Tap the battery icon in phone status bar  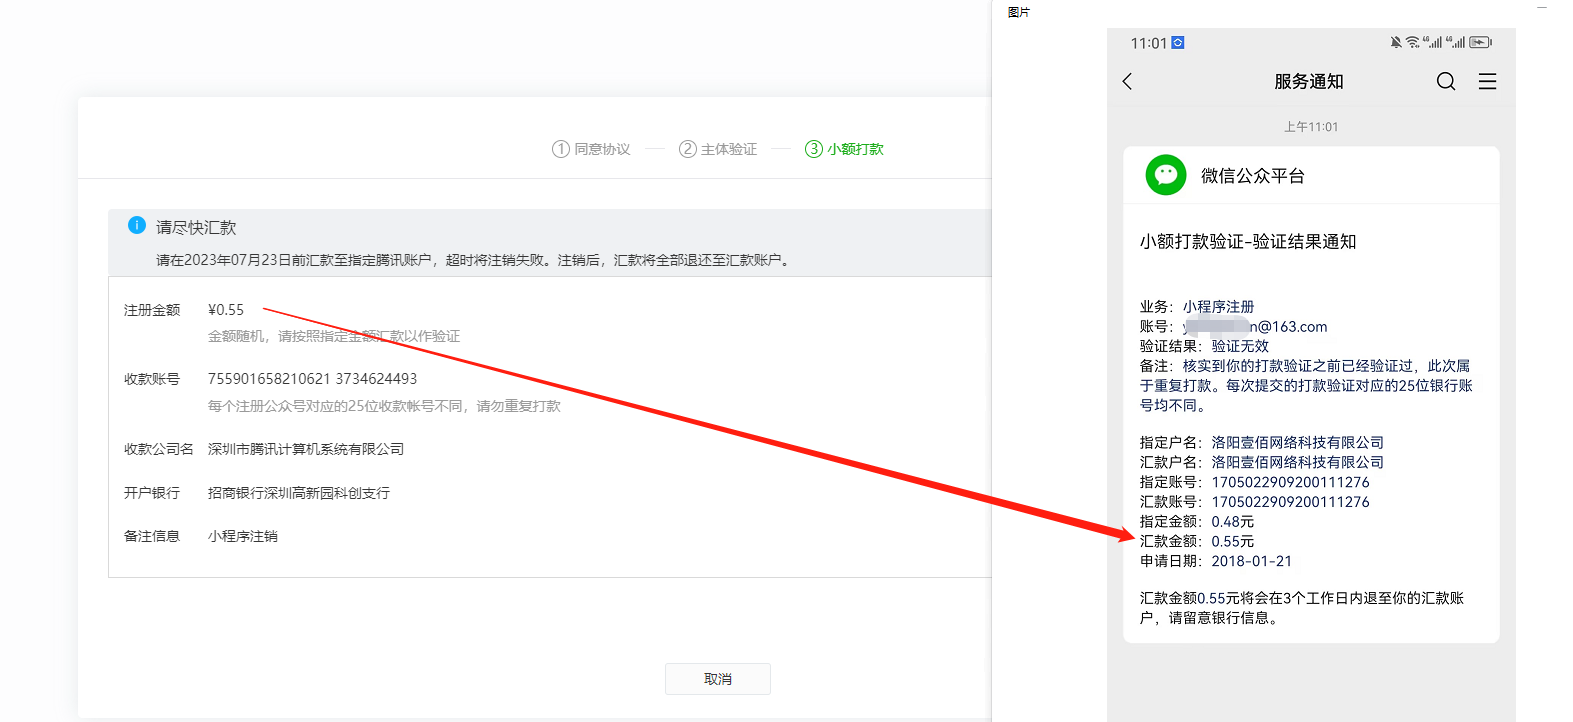click(1481, 42)
